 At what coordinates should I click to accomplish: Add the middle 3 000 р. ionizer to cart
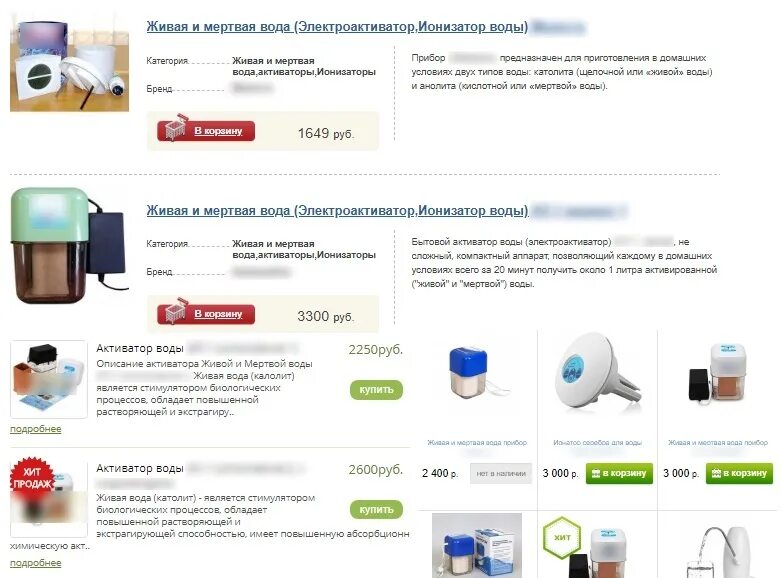(x=619, y=473)
